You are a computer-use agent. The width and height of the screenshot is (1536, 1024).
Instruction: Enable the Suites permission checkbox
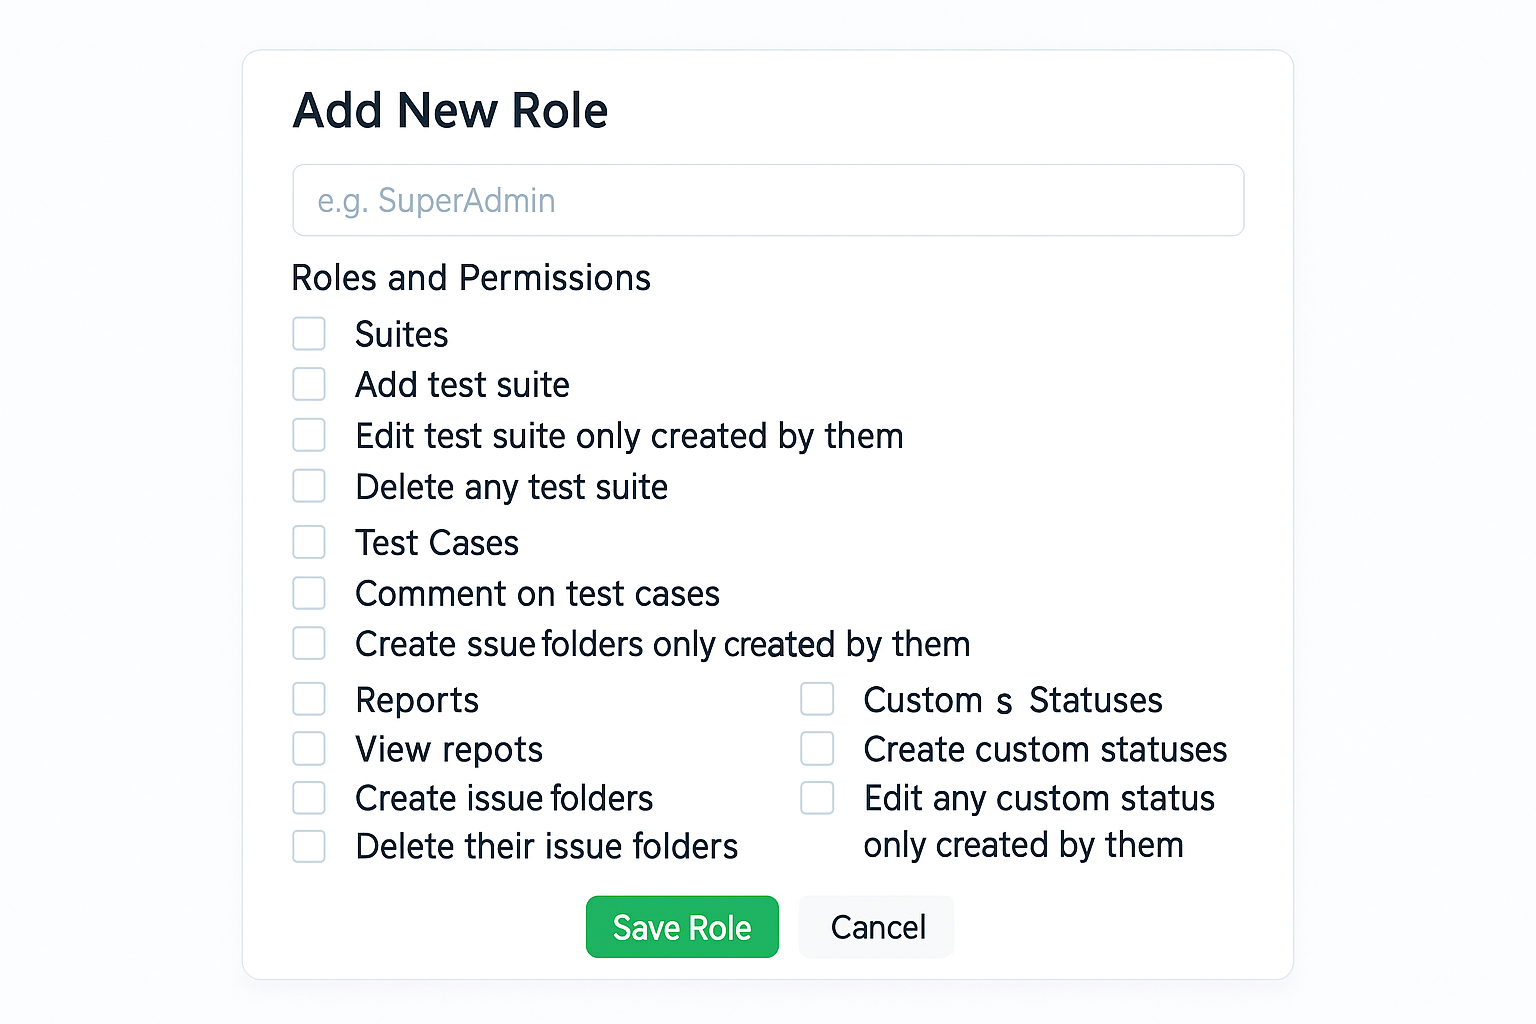(309, 333)
